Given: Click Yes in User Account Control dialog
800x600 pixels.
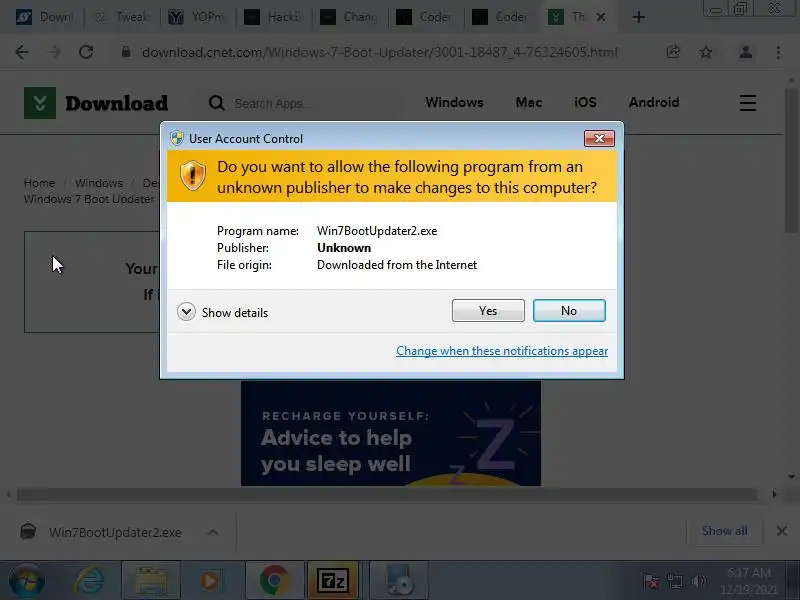Looking at the screenshot, I should 488,311.
